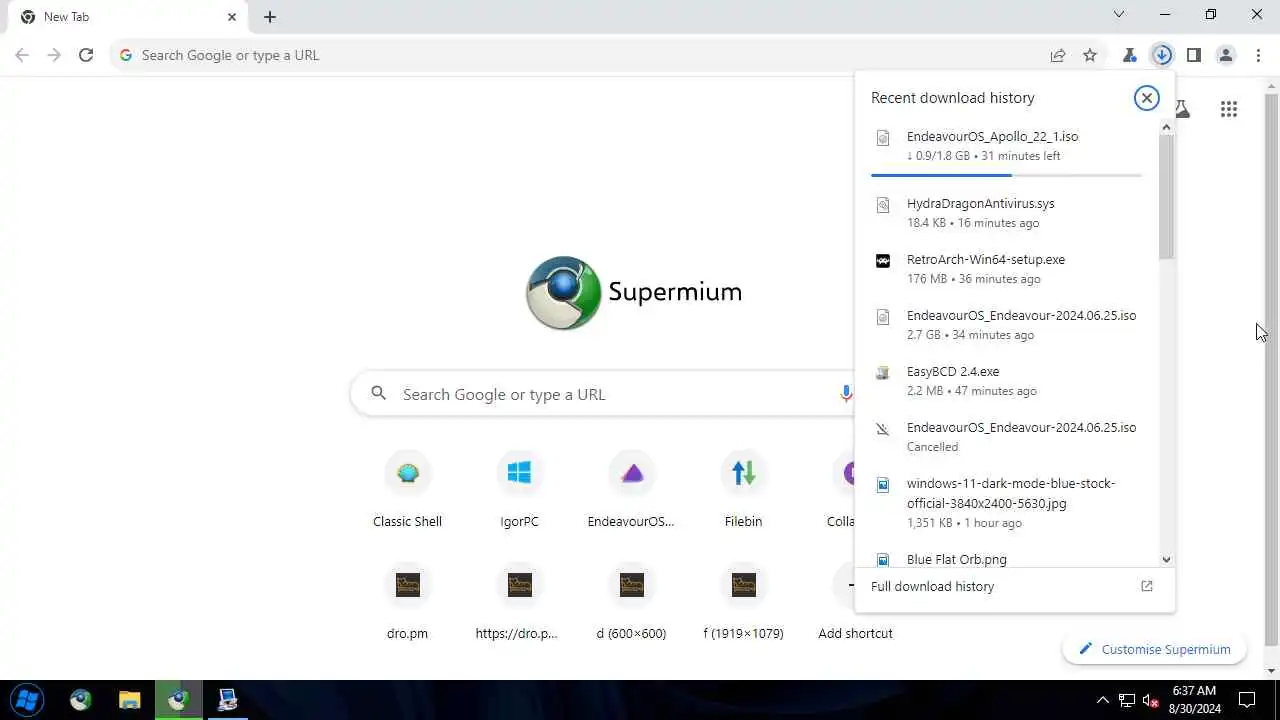Click the address bar

[x=590, y=55]
